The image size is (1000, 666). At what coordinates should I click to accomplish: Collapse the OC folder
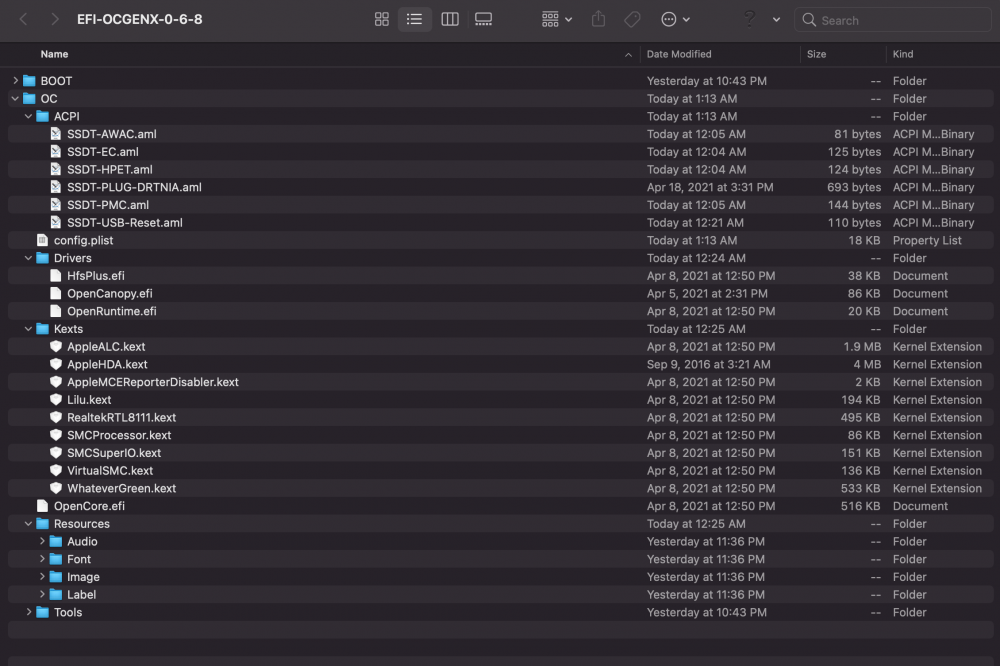pyautogui.click(x=15, y=98)
